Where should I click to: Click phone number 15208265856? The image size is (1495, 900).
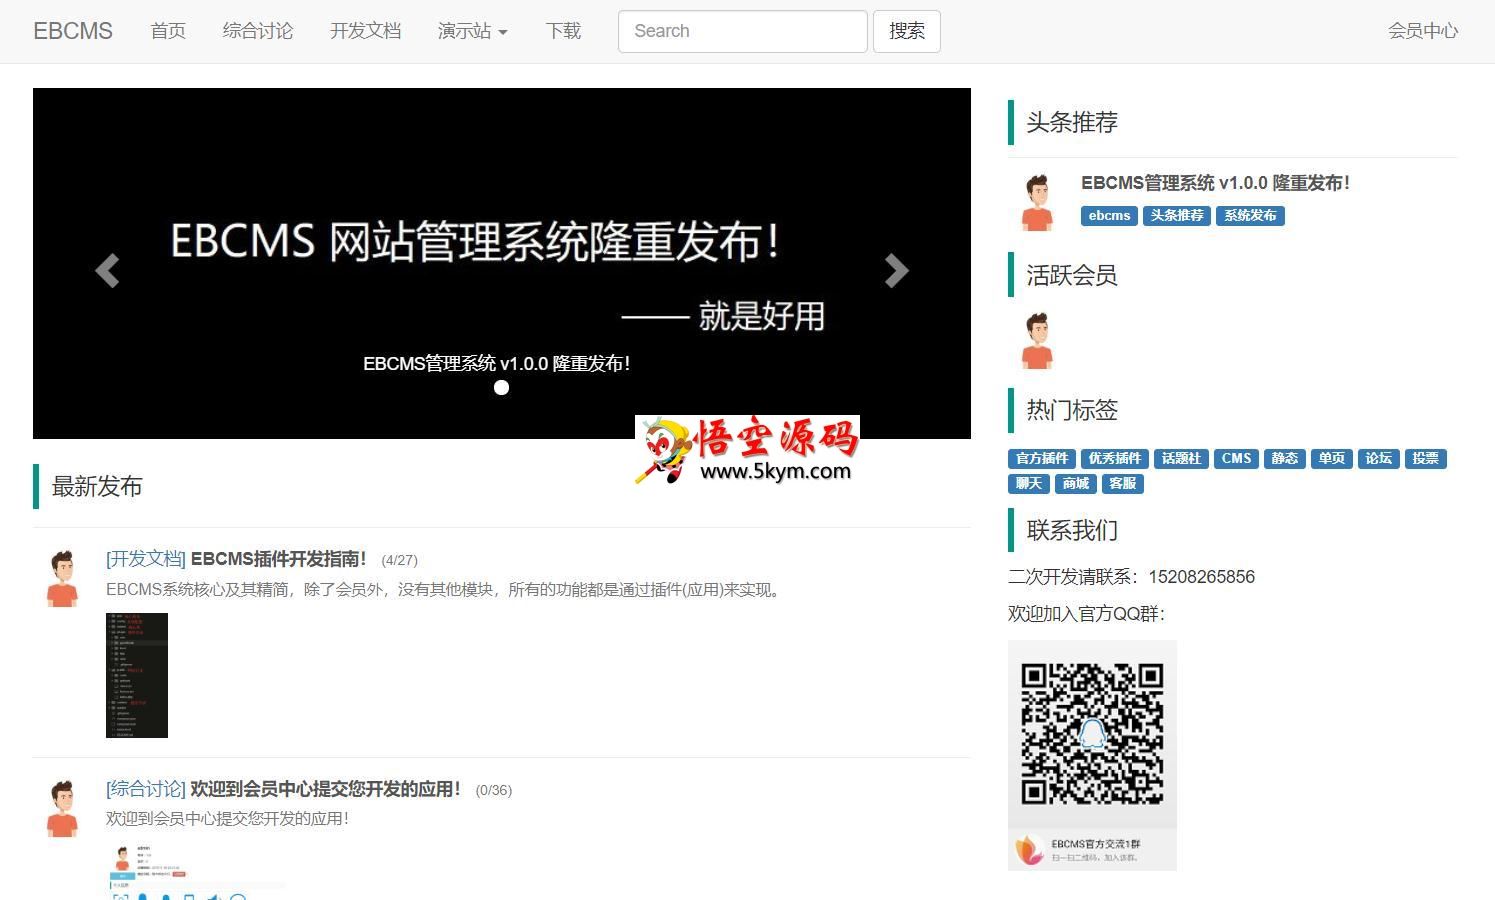click(1201, 577)
